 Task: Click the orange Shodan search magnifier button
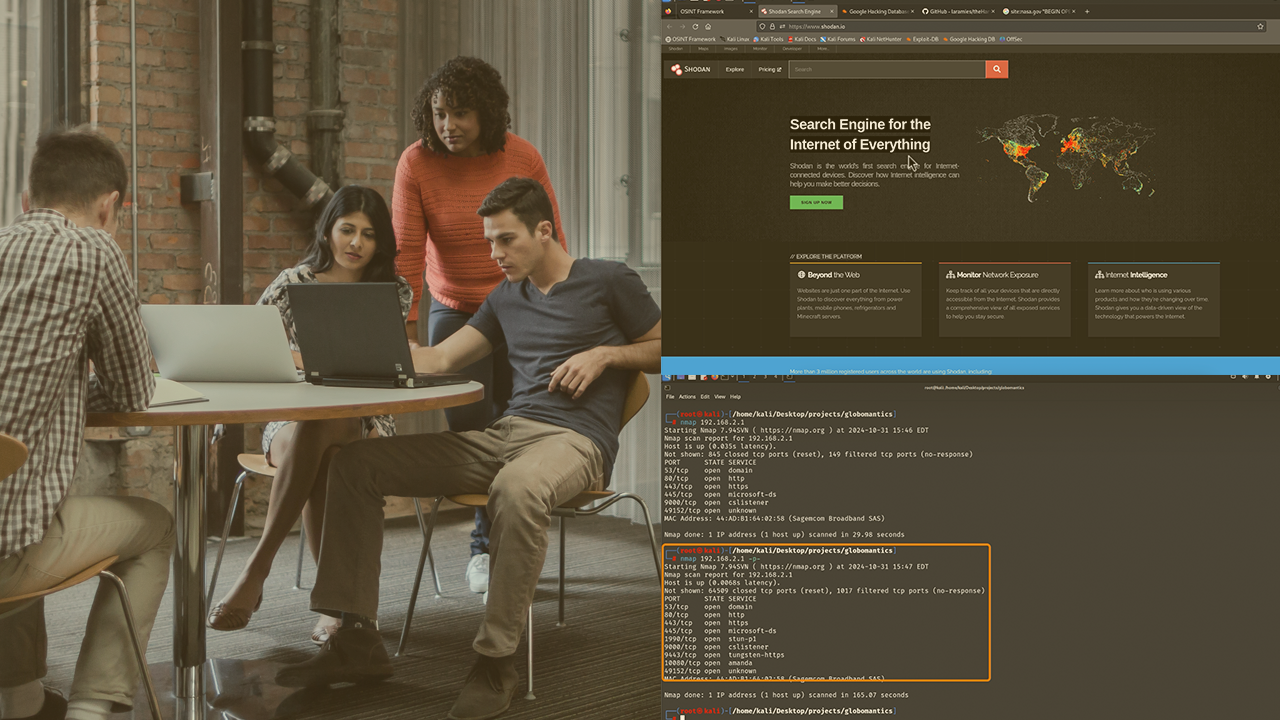(996, 69)
